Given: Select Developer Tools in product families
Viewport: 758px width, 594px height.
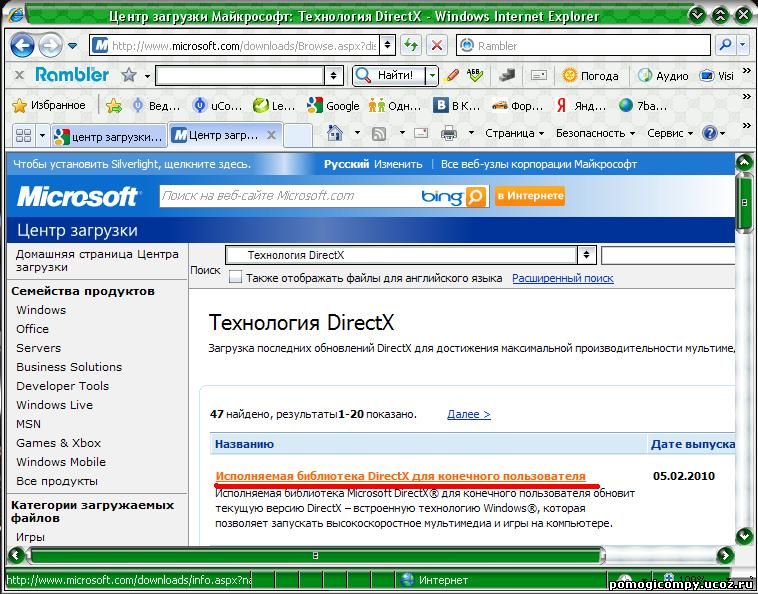Looking at the screenshot, I should [x=62, y=386].
